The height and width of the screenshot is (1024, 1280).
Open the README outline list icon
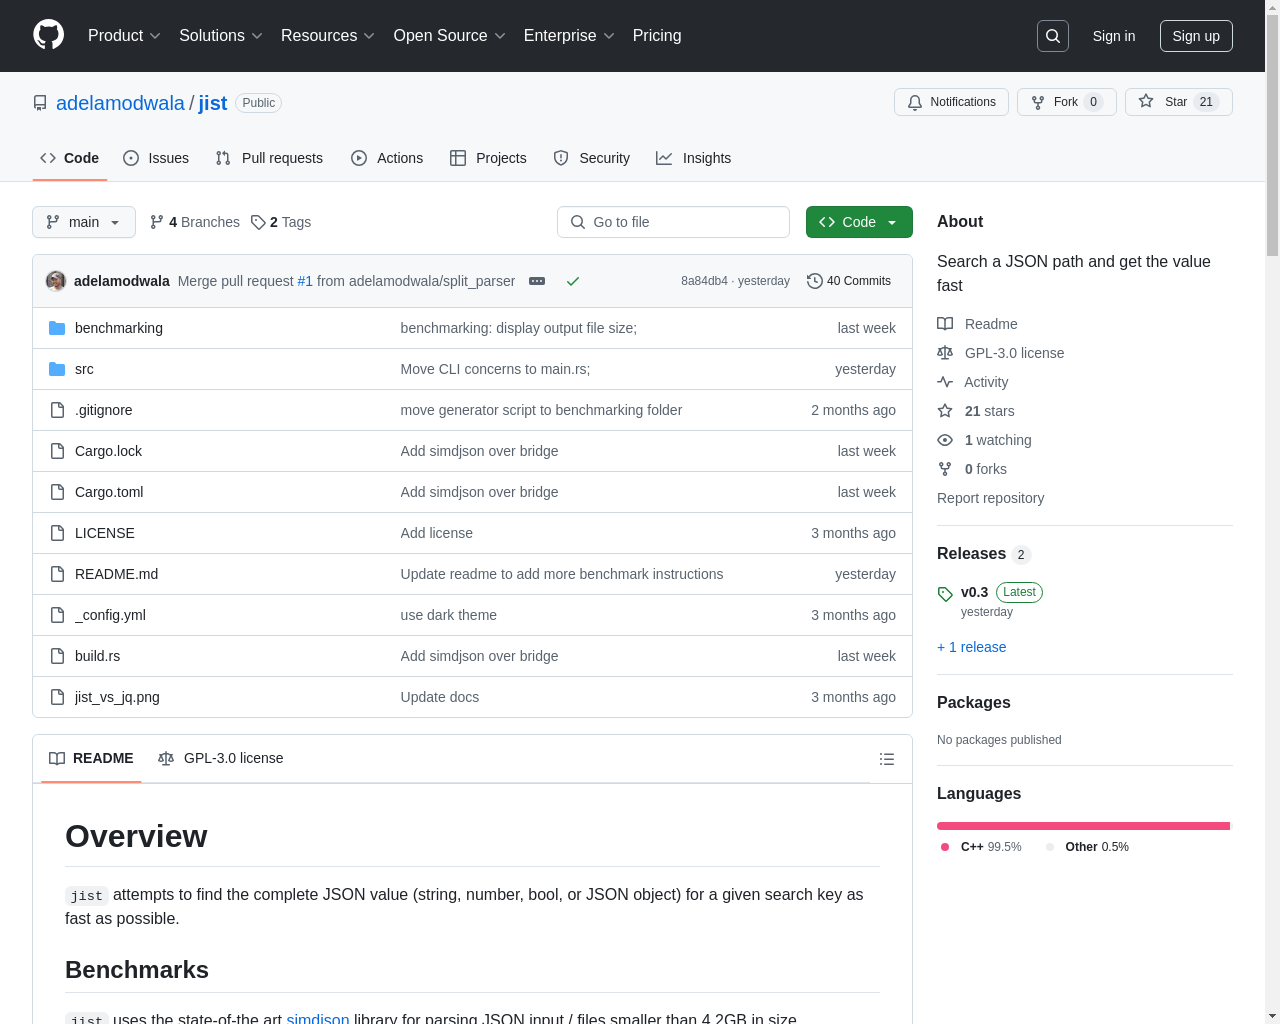point(886,759)
